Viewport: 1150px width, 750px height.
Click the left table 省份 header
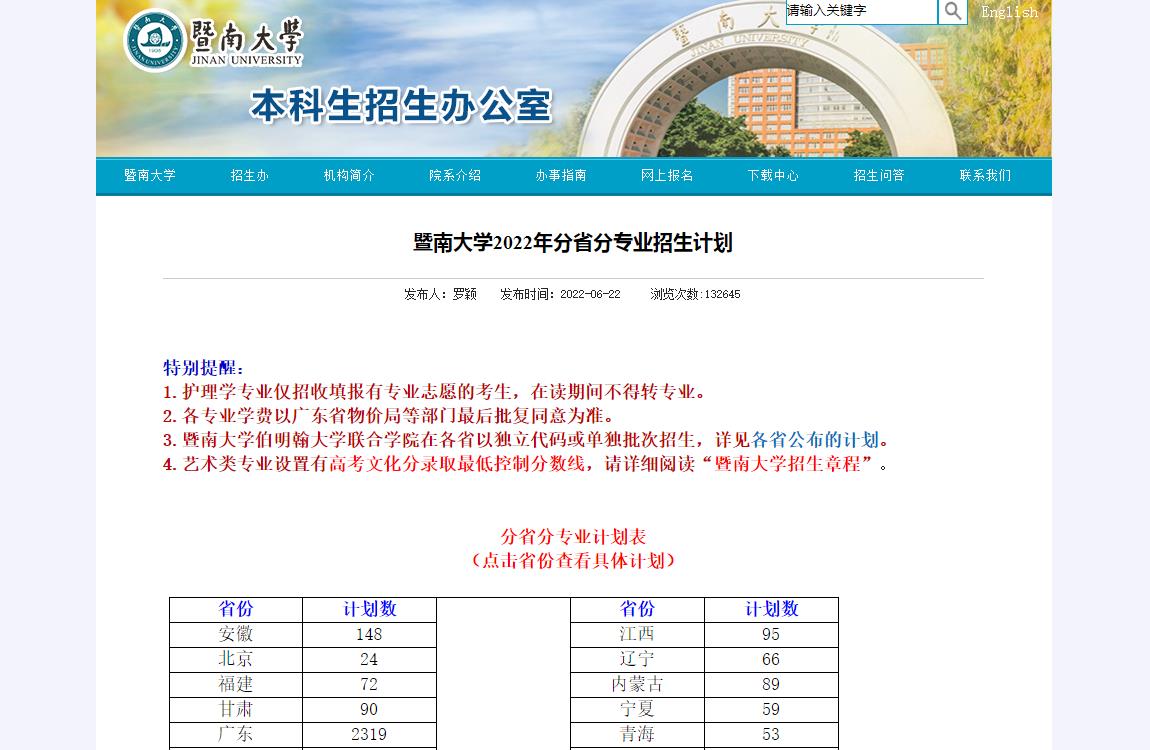tap(235, 609)
